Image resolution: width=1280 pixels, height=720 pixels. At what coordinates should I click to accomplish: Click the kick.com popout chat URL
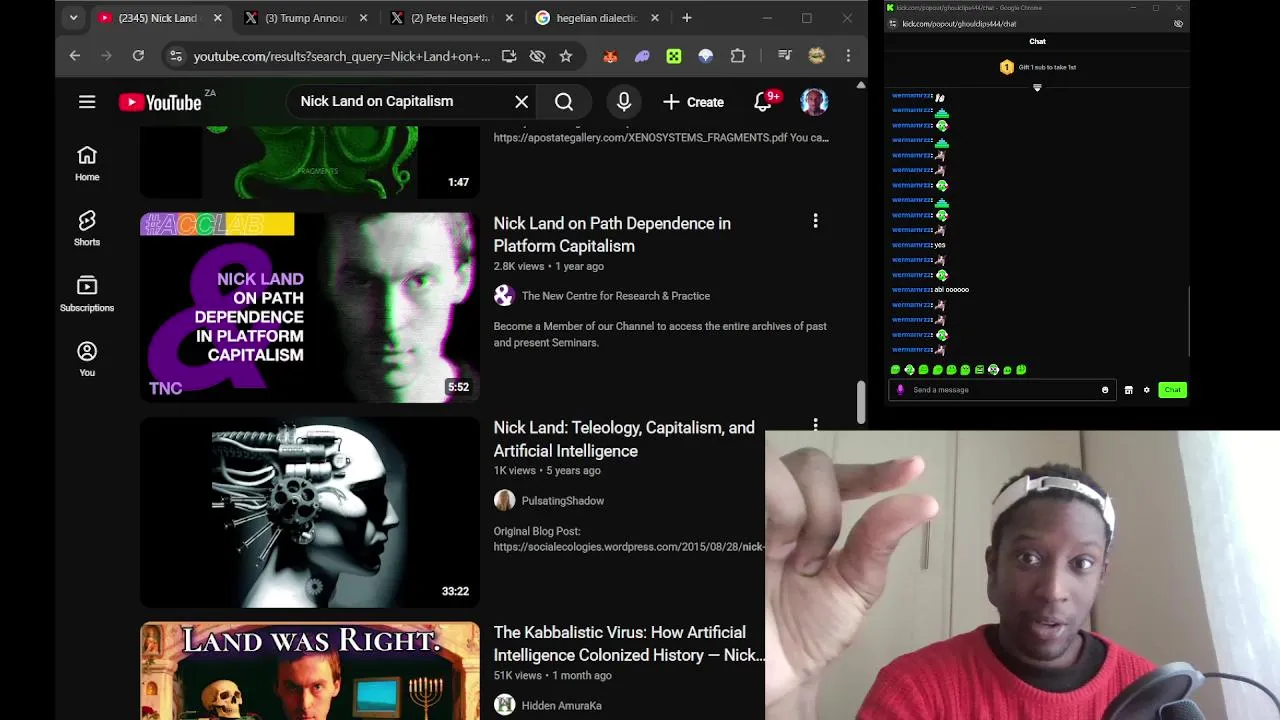[x=959, y=24]
